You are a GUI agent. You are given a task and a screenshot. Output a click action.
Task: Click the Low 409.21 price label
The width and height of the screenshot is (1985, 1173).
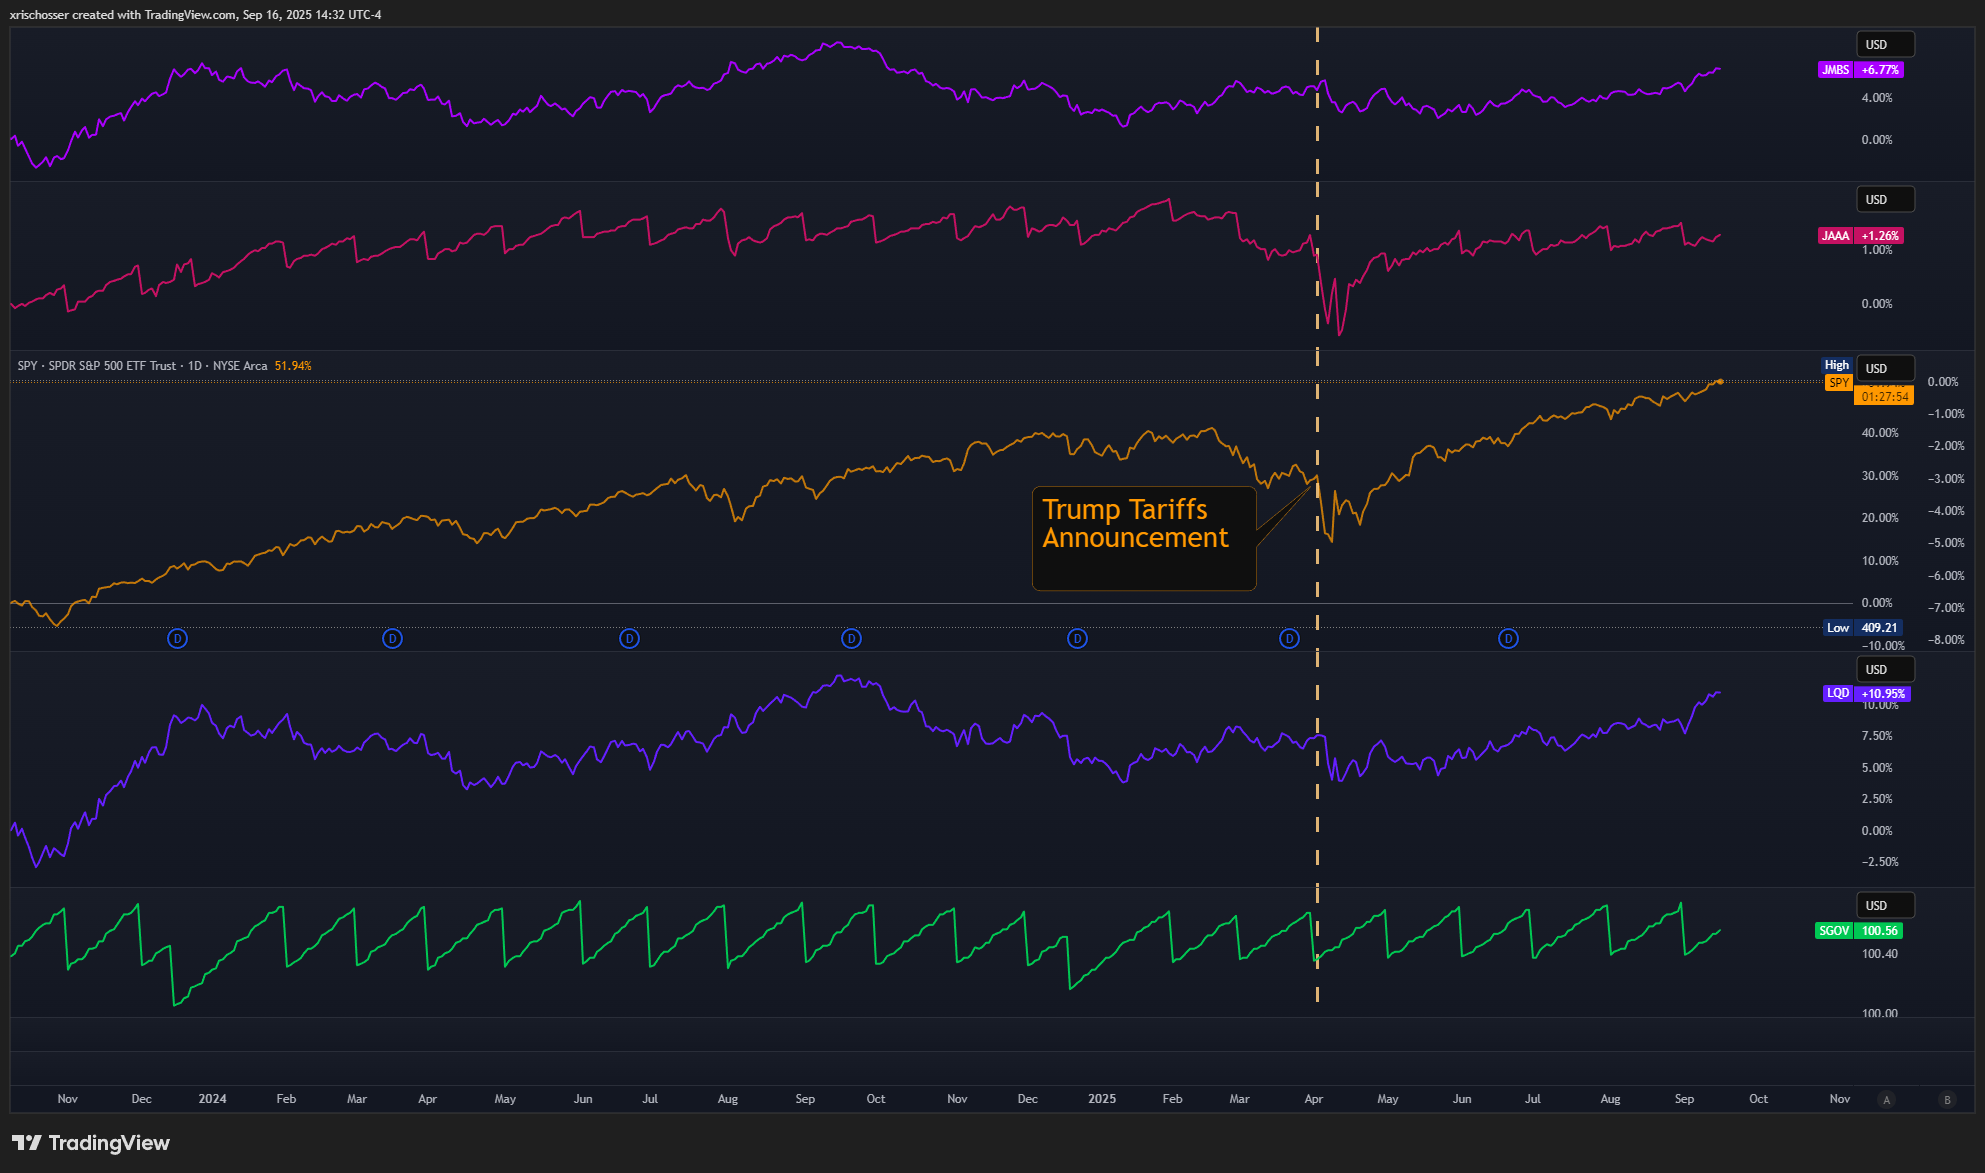click(1864, 628)
